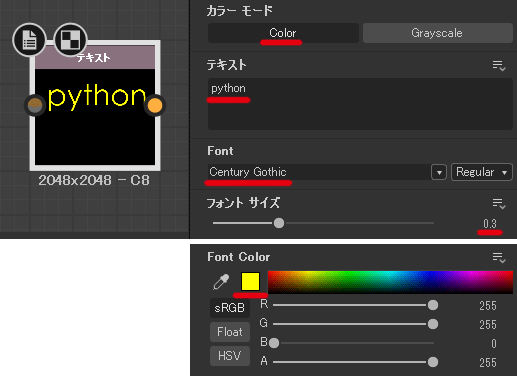Click the フォント サイズ label

coord(243,203)
